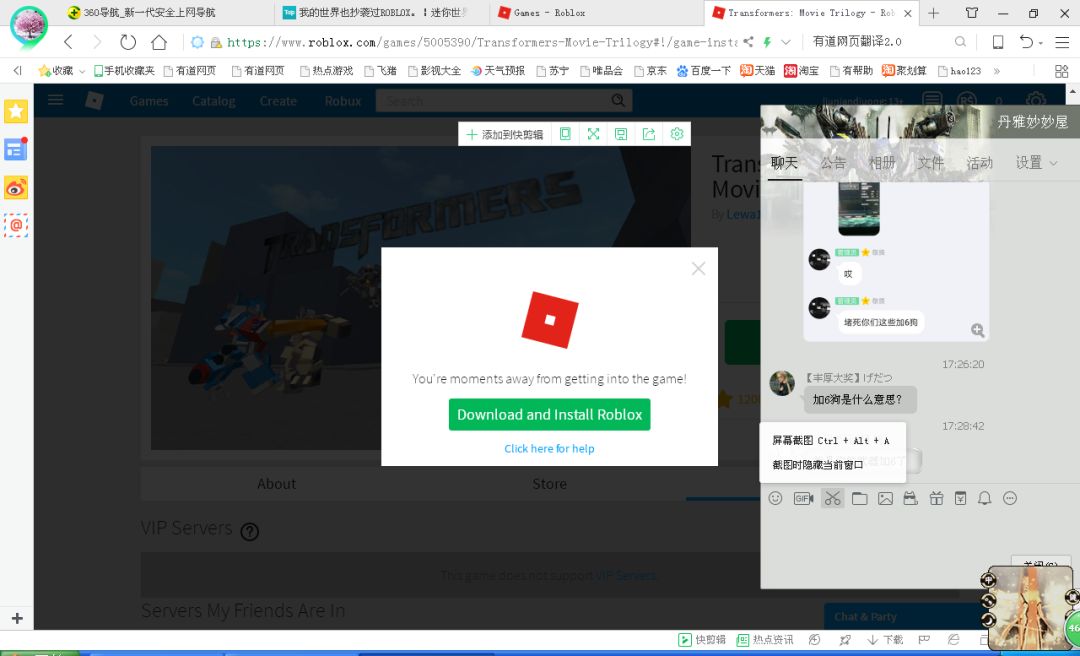Open the GIF recording tool in chat
The width and height of the screenshot is (1080, 656).
point(803,498)
